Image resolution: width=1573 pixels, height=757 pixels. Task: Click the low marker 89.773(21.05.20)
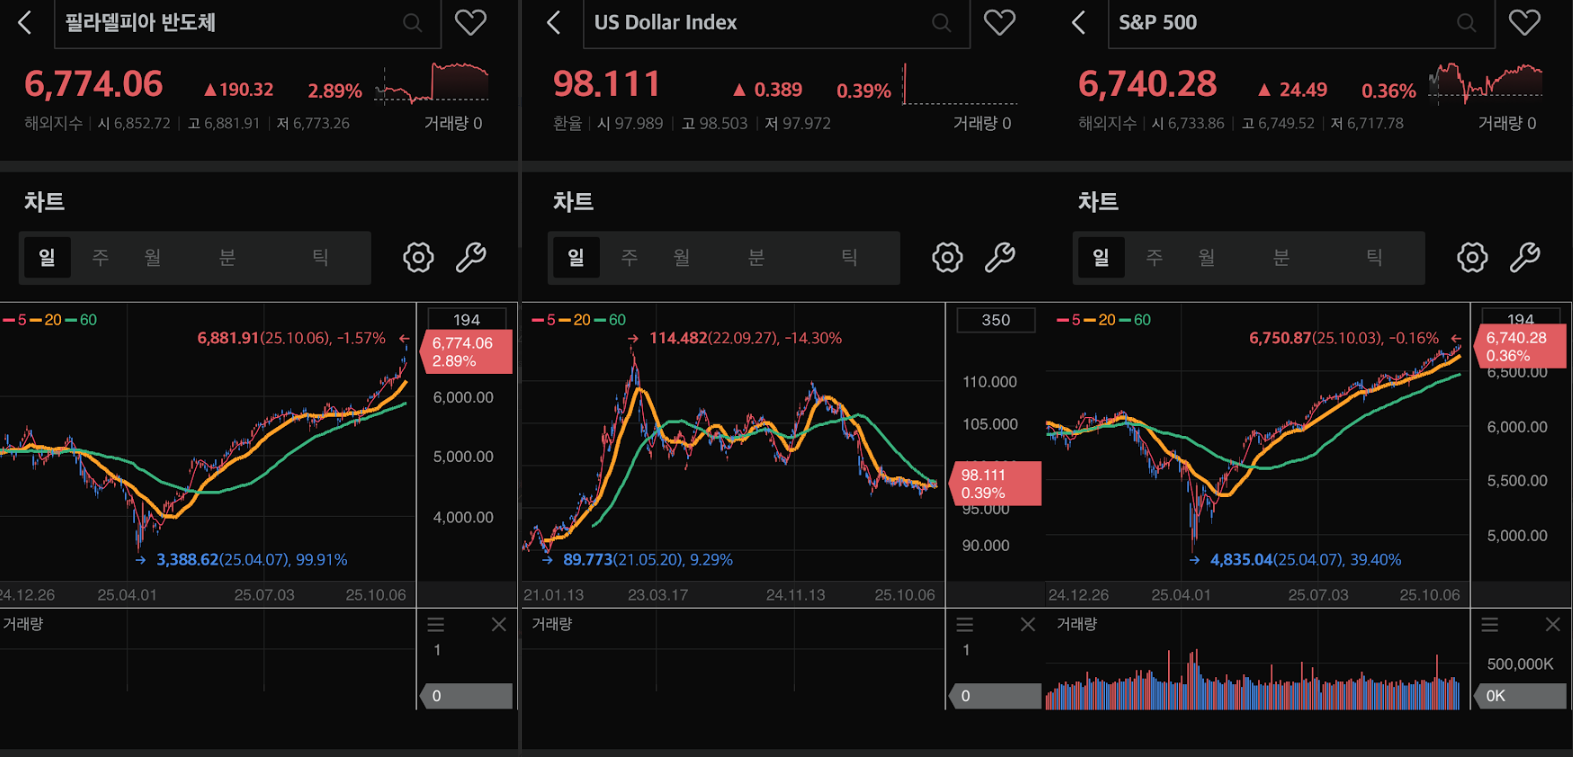[648, 560]
